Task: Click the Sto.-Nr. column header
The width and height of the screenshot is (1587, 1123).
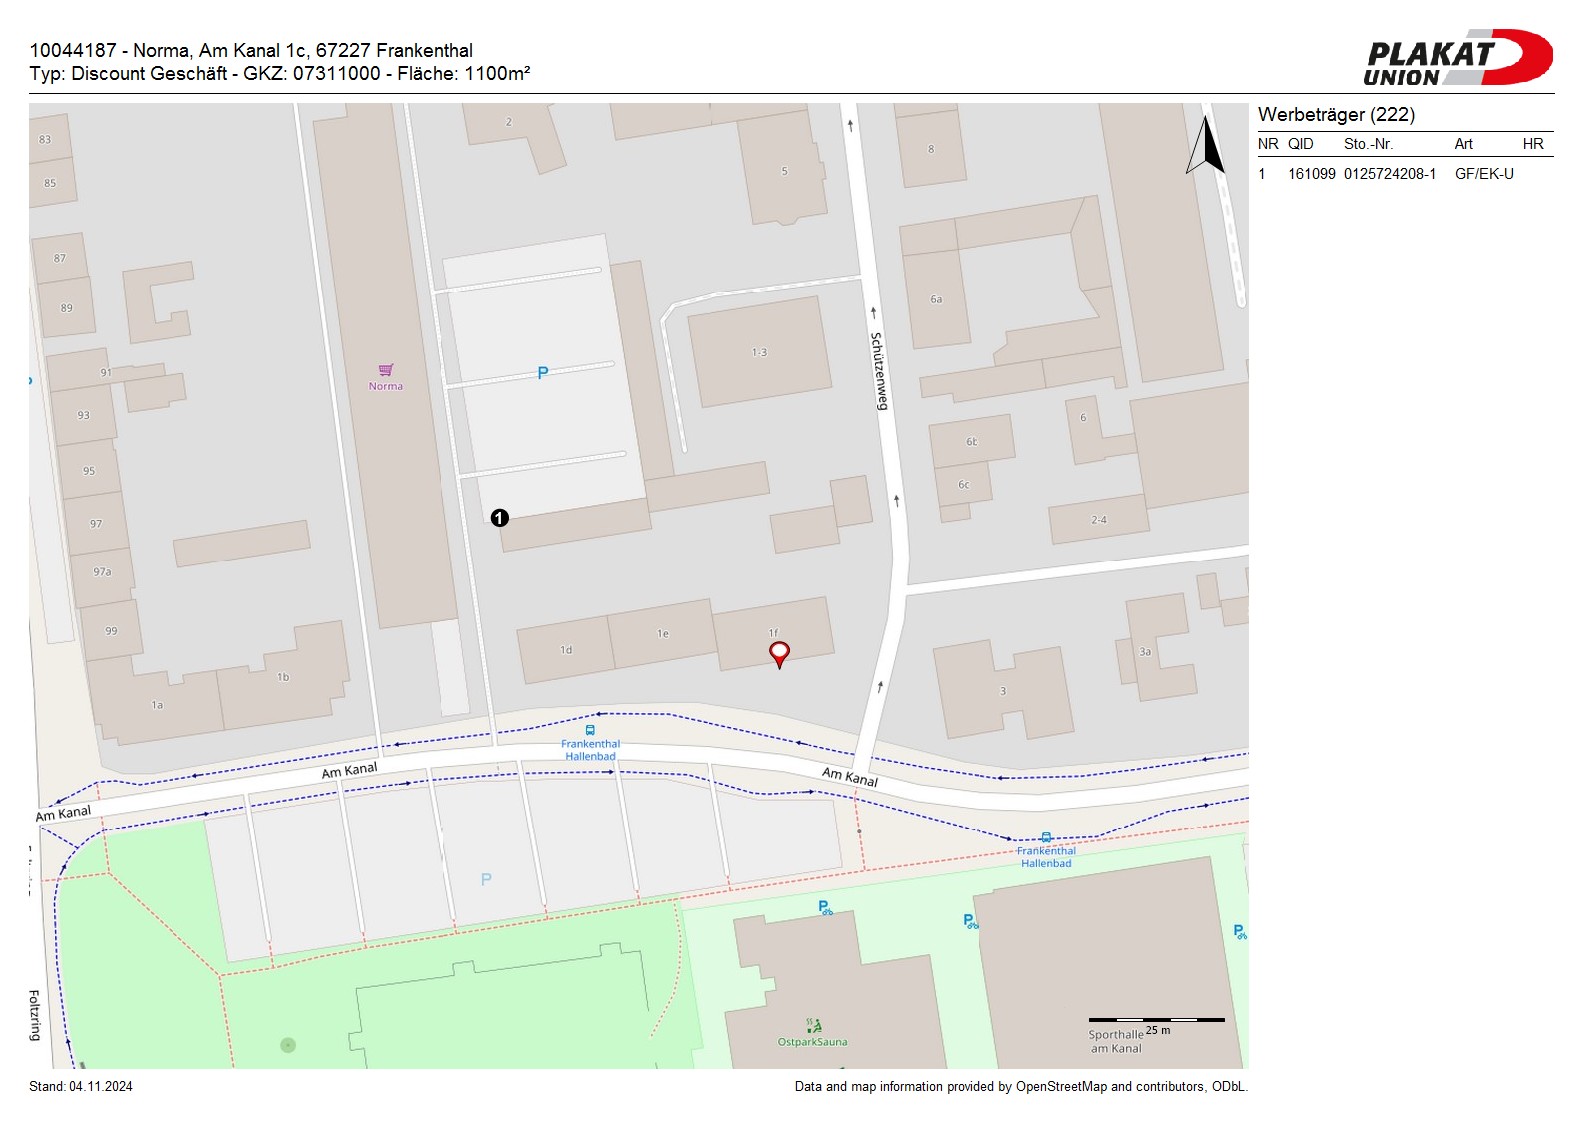Action: 1368,144
